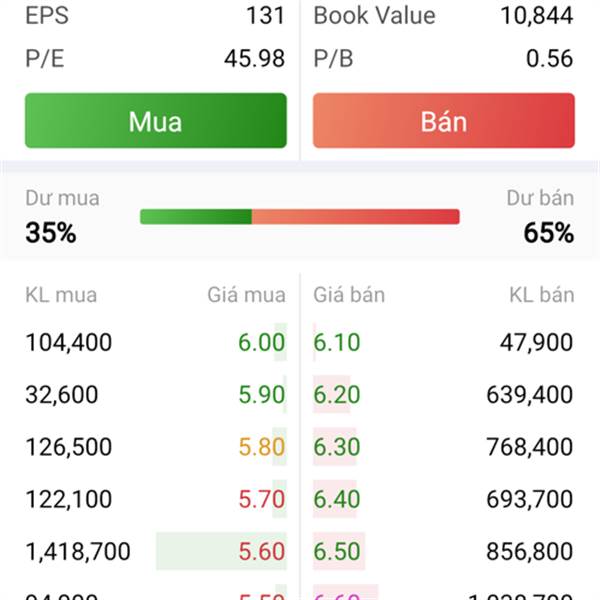The image size is (600, 600).
Task: Tap the 856,800 sell volume entry
Action: click(x=530, y=551)
